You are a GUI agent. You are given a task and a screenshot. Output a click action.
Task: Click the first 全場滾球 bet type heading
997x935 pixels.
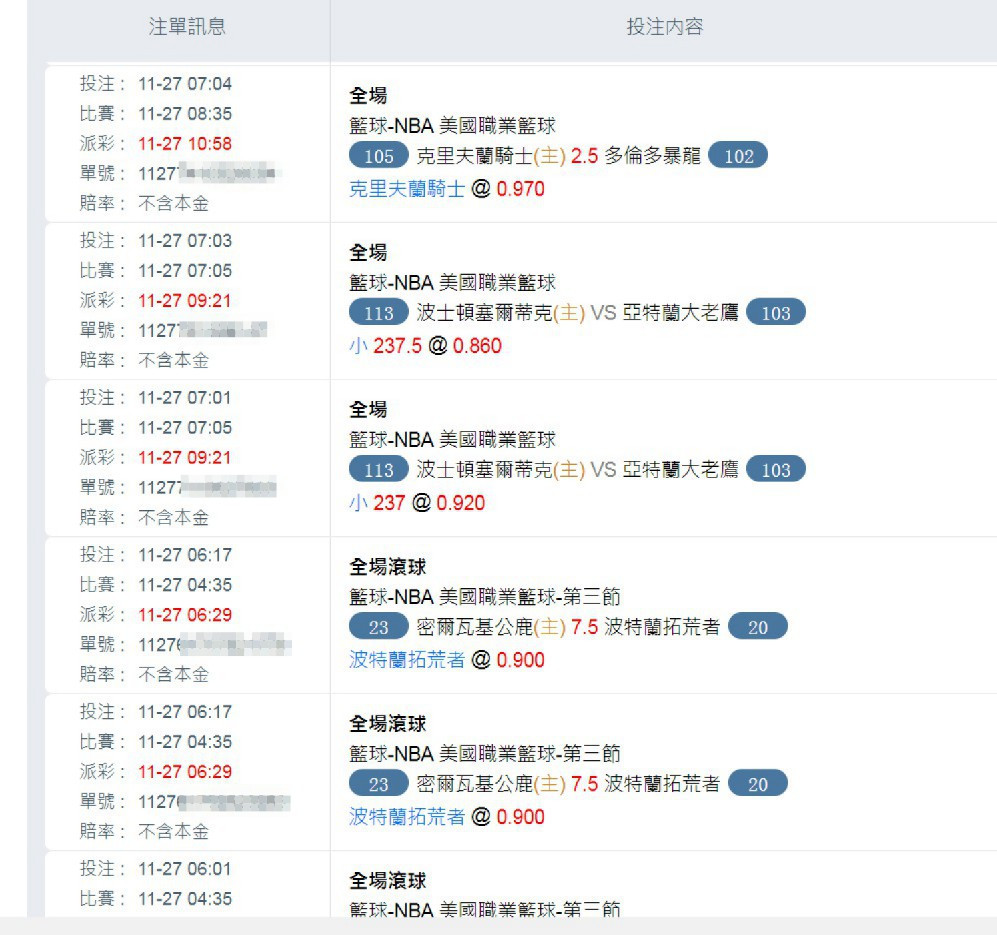(x=387, y=567)
